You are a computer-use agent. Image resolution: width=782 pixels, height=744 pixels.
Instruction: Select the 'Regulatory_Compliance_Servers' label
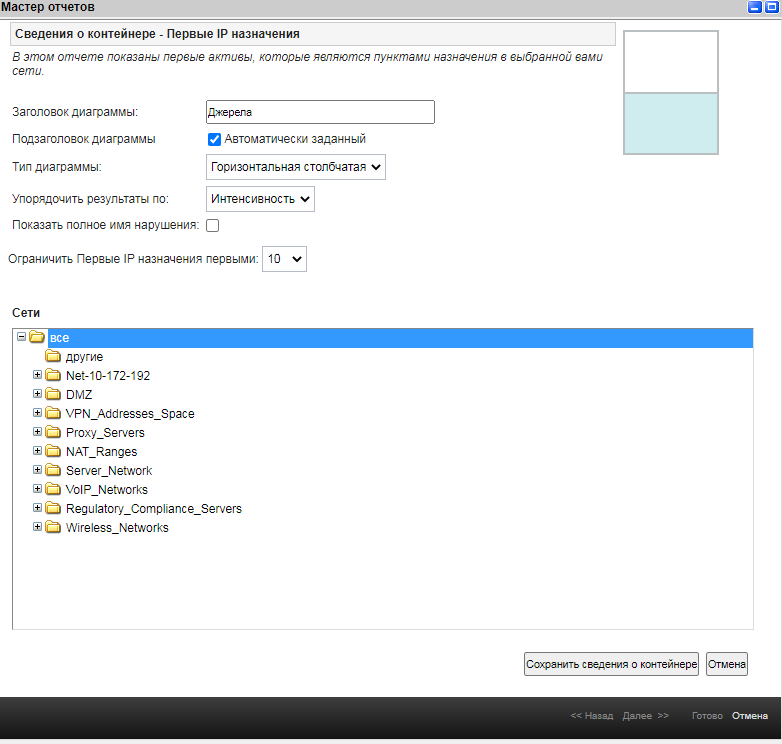[x=154, y=509]
